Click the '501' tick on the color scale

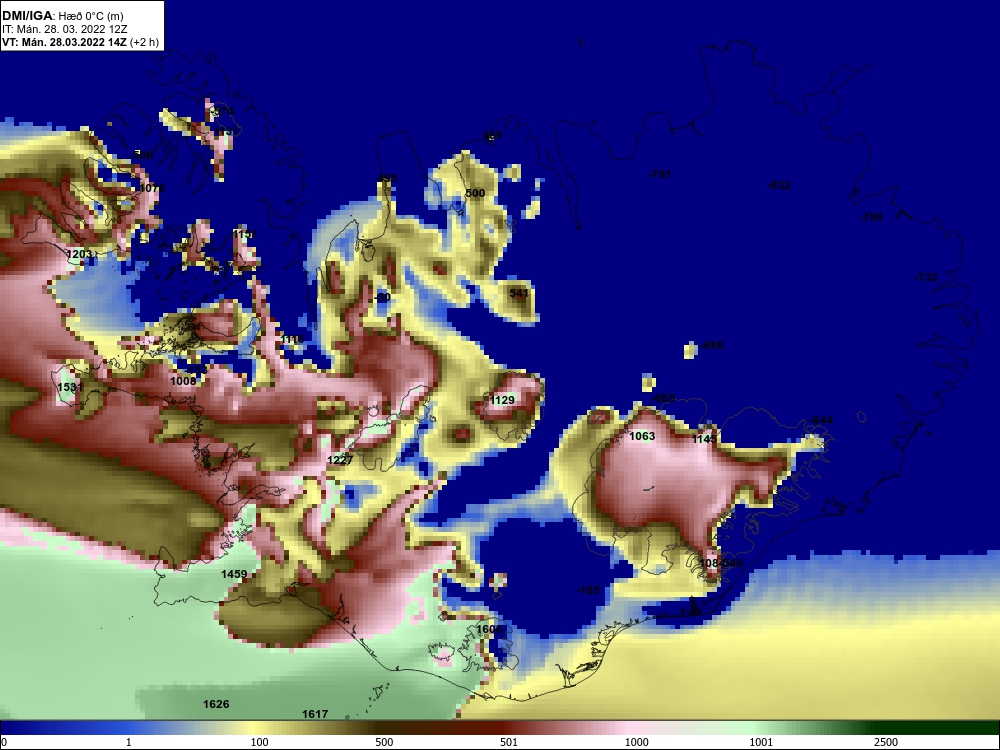(509, 742)
